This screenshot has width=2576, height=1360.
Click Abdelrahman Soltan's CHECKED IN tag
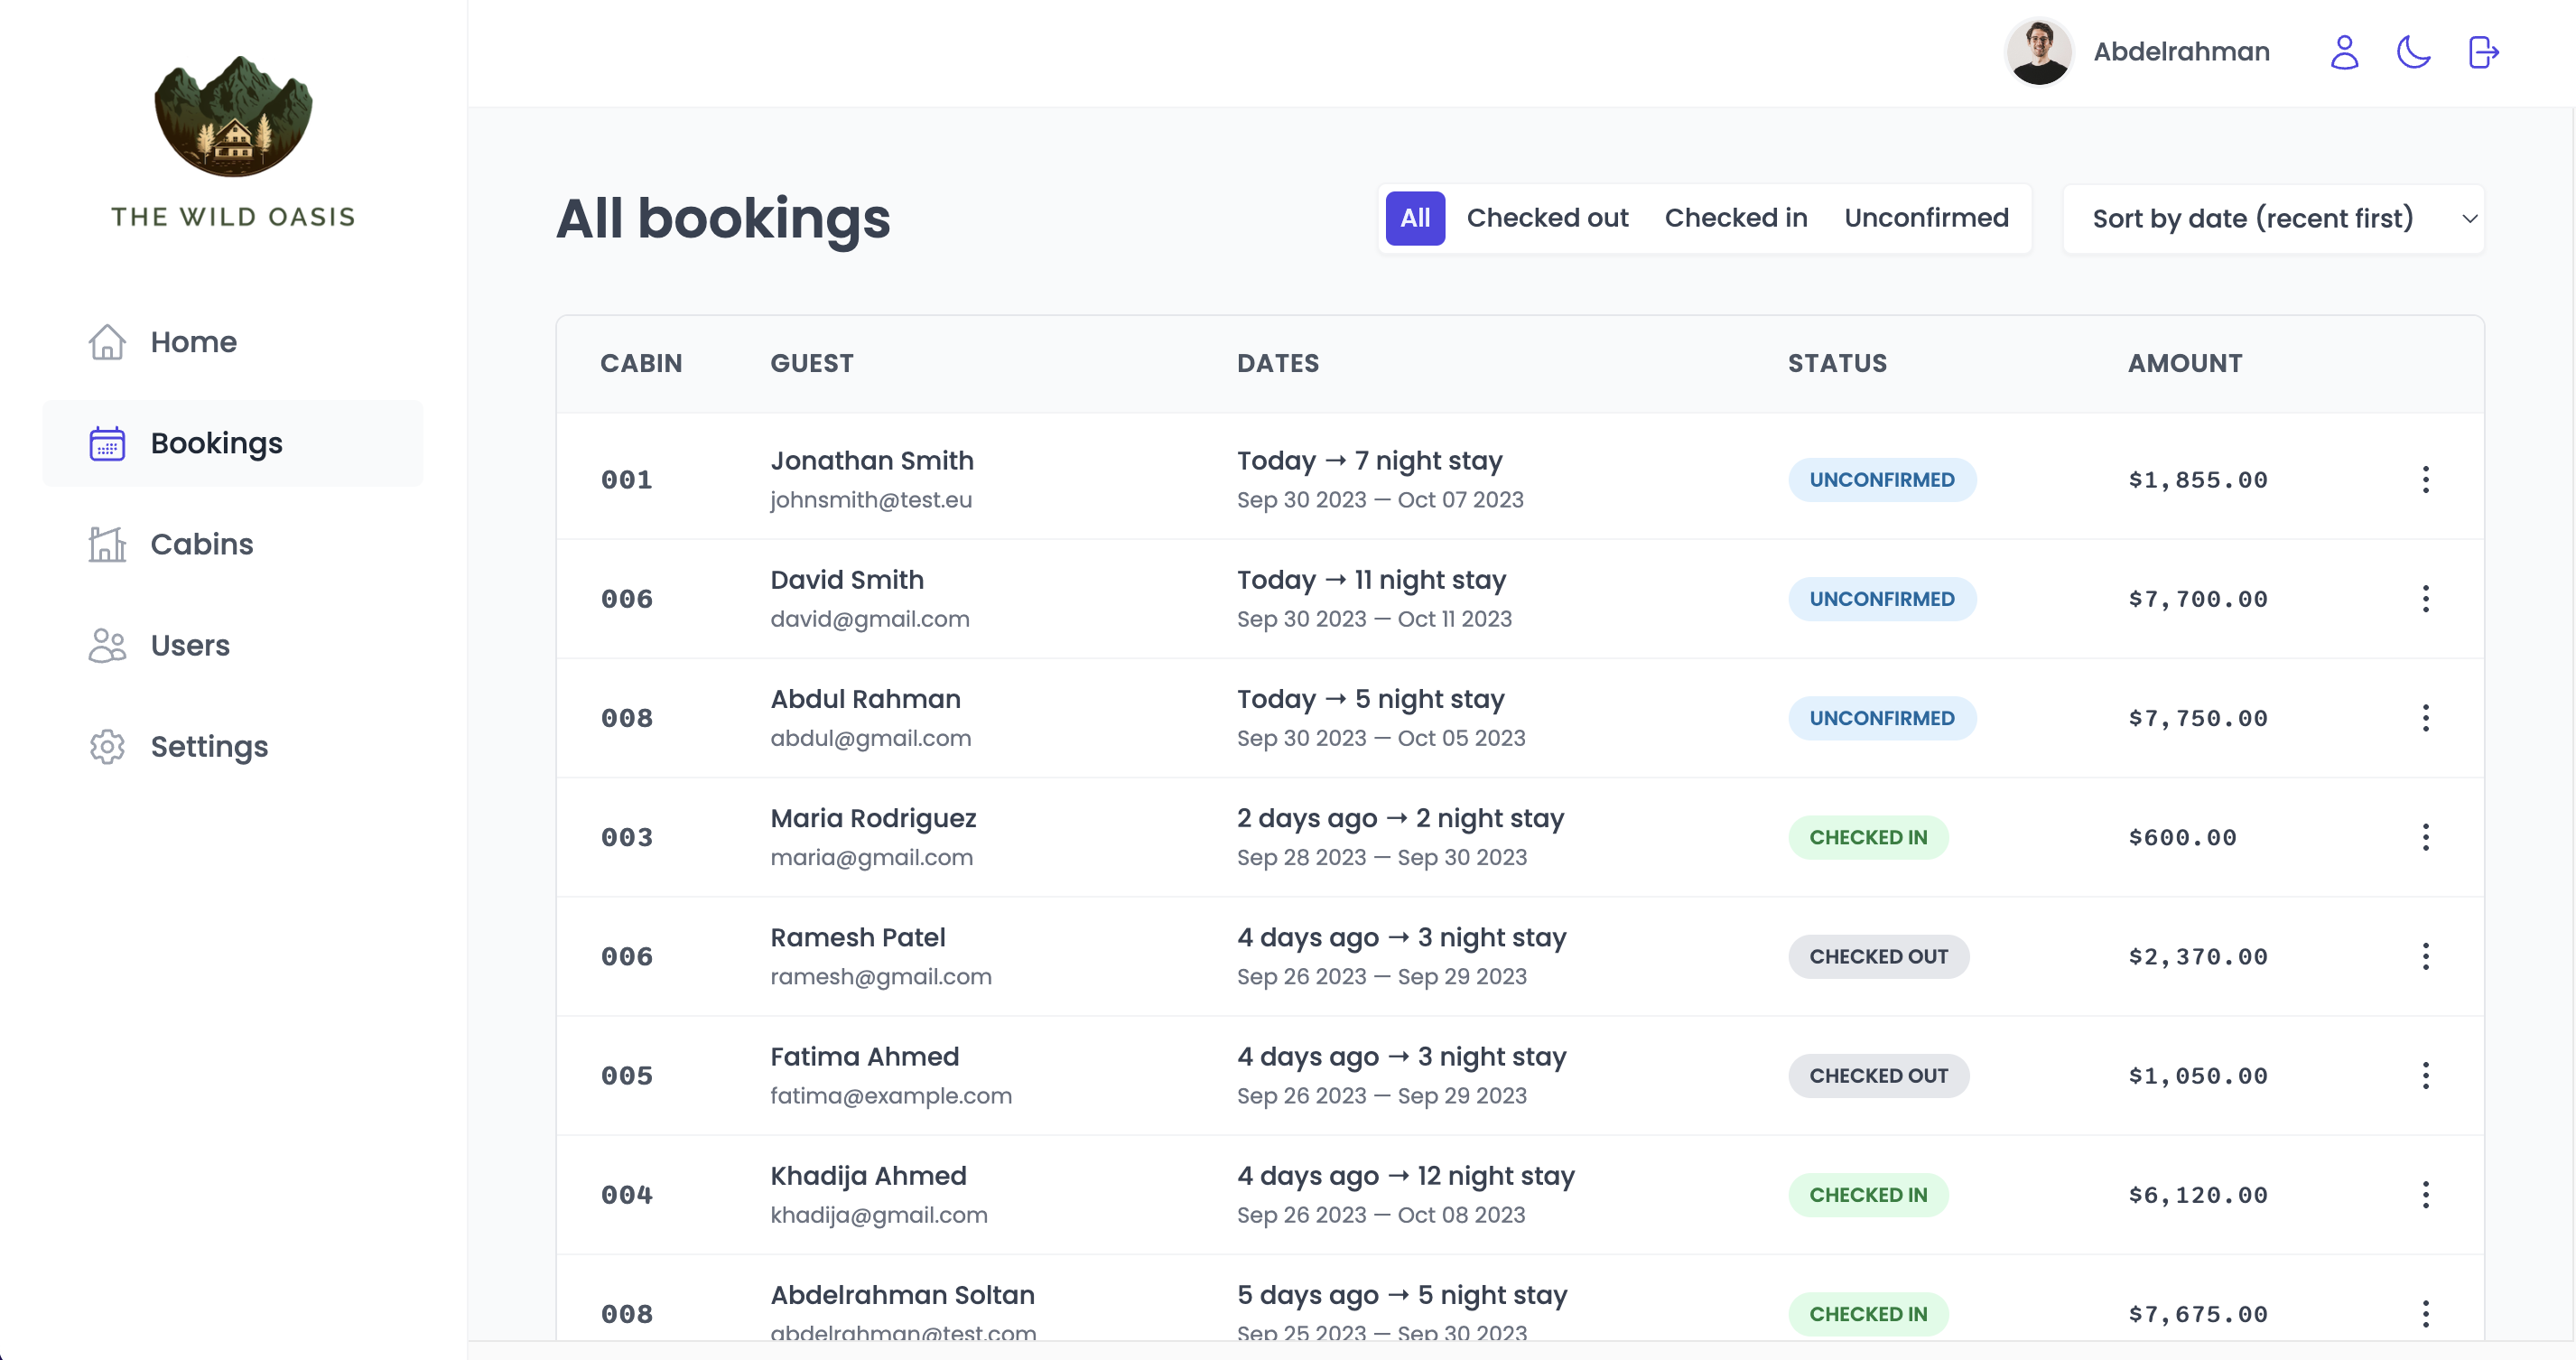(x=1868, y=1314)
